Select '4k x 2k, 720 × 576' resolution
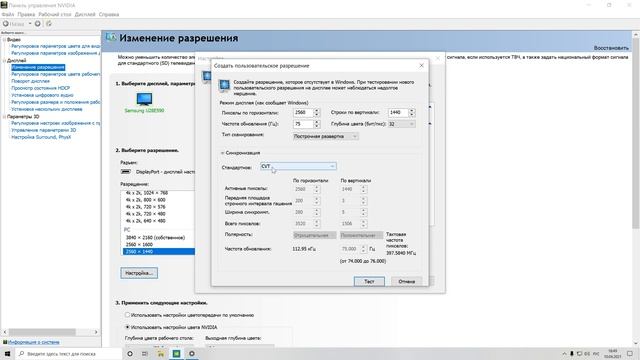 coord(145,207)
